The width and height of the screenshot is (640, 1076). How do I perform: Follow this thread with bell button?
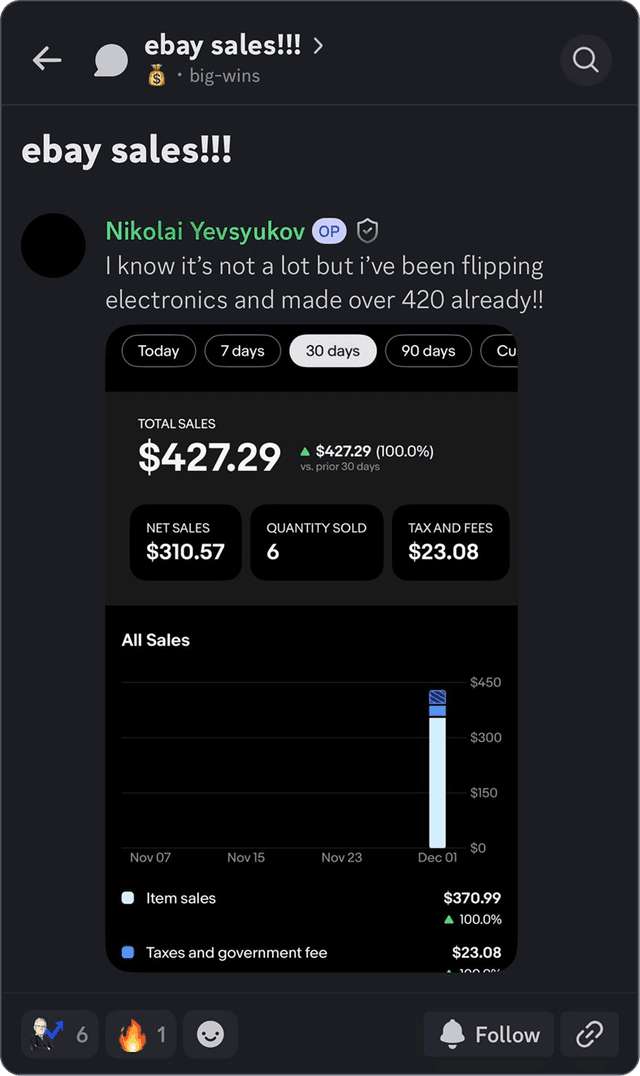(x=489, y=1034)
